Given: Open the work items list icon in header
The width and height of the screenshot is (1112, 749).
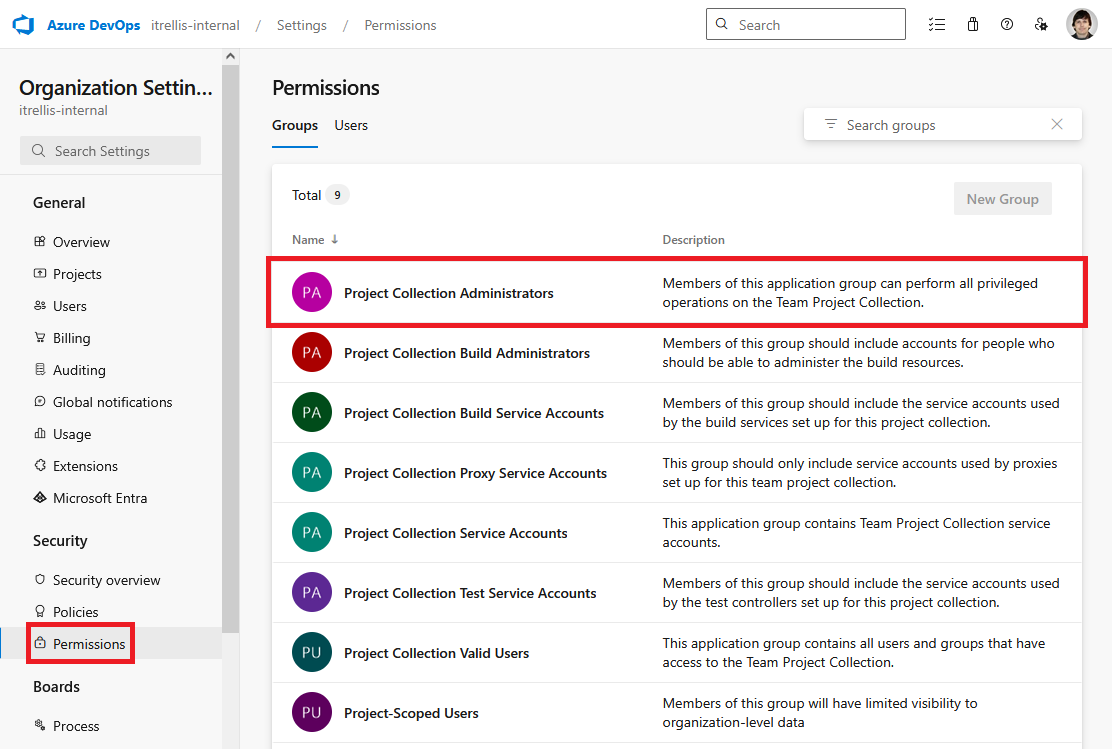Looking at the screenshot, I should 937,25.
